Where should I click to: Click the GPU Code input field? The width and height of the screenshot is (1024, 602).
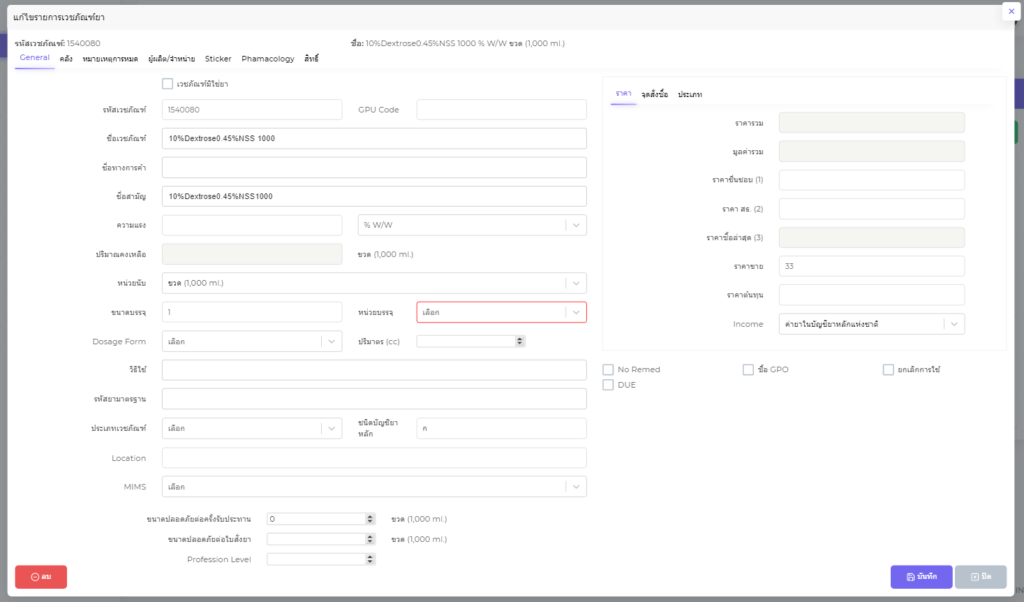pyautogui.click(x=501, y=109)
